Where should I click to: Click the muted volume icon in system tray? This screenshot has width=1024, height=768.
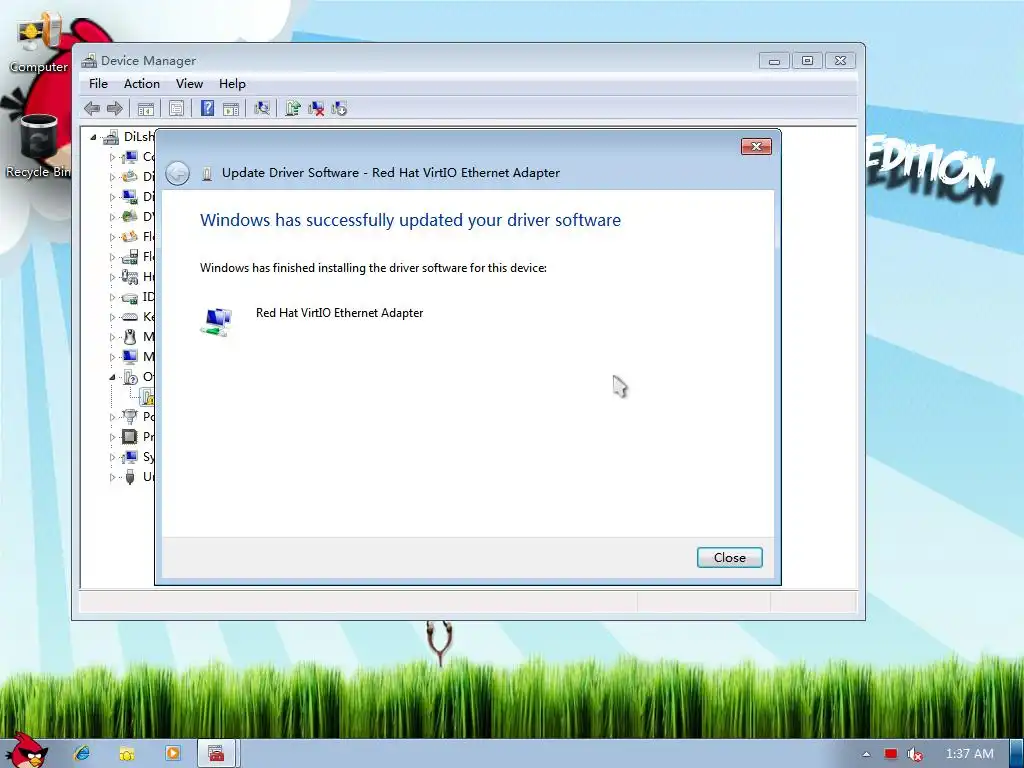click(x=915, y=754)
